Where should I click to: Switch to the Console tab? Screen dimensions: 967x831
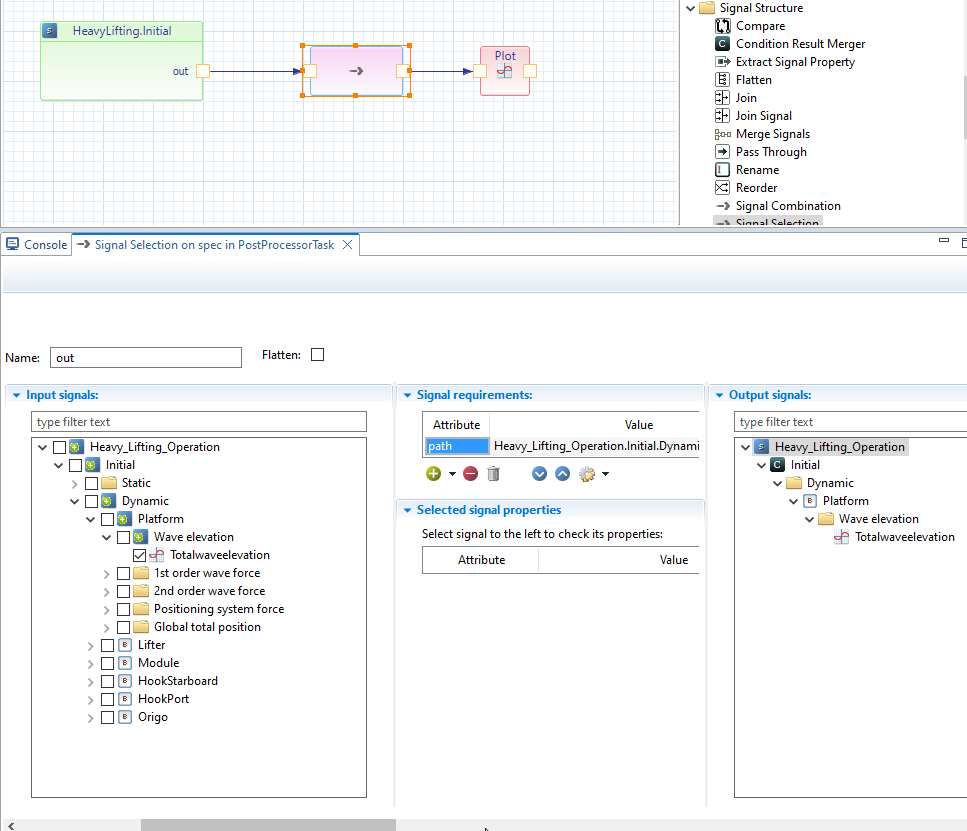tap(37, 245)
